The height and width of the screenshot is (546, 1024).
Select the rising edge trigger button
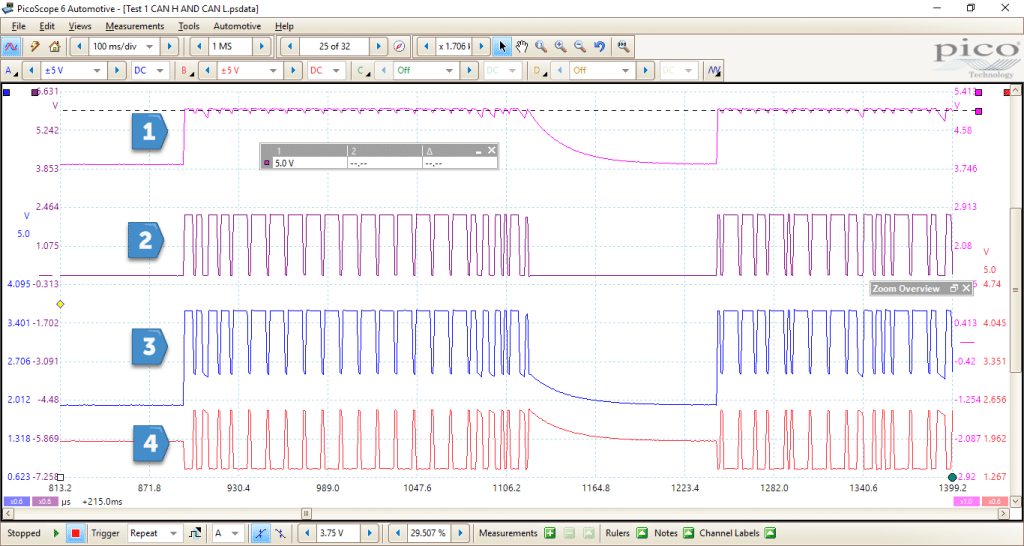click(x=261, y=533)
